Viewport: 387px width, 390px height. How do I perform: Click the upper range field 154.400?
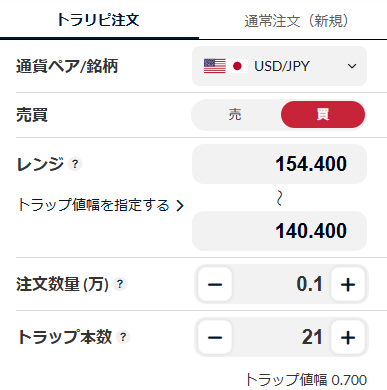(279, 164)
